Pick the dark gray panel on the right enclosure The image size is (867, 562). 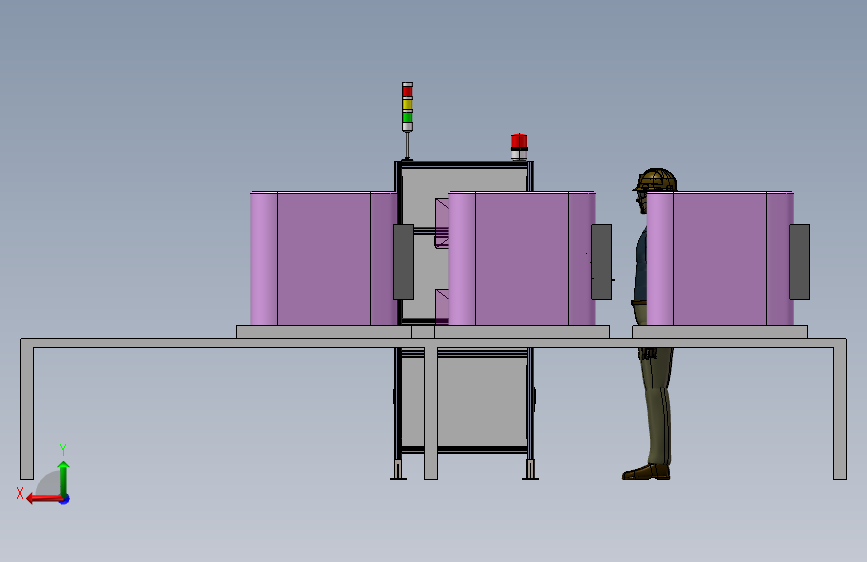(x=800, y=262)
